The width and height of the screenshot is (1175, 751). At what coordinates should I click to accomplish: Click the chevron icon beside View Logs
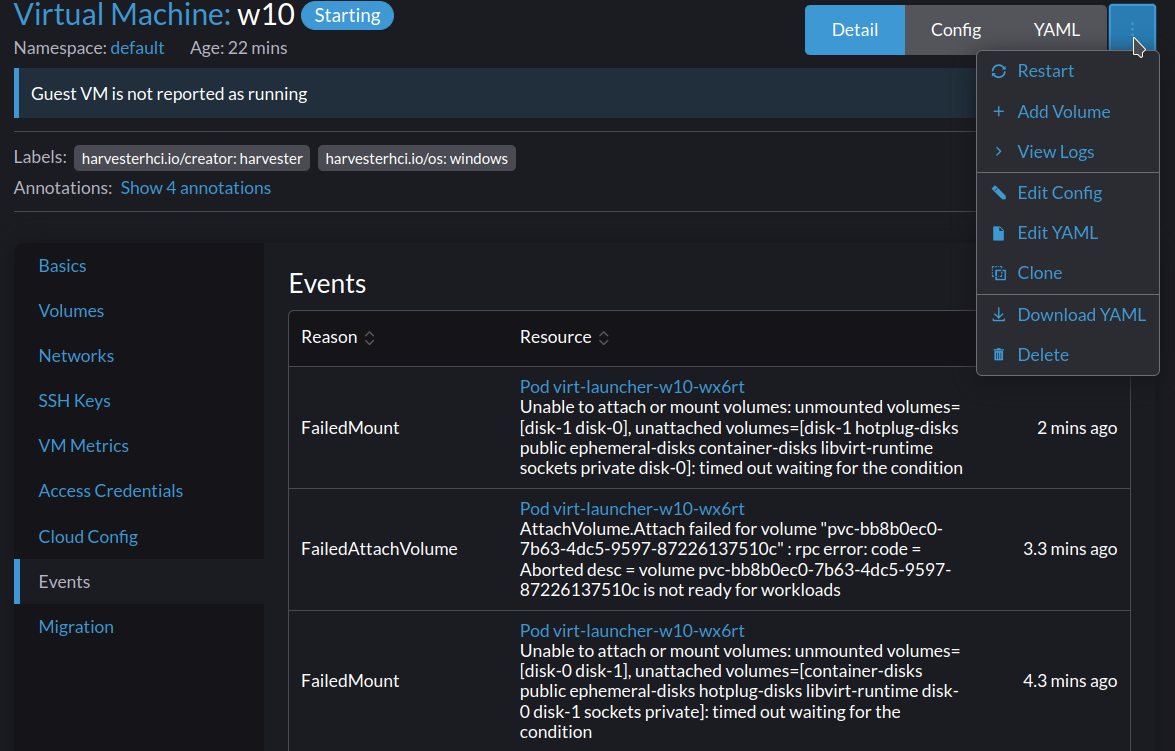[998, 151]
